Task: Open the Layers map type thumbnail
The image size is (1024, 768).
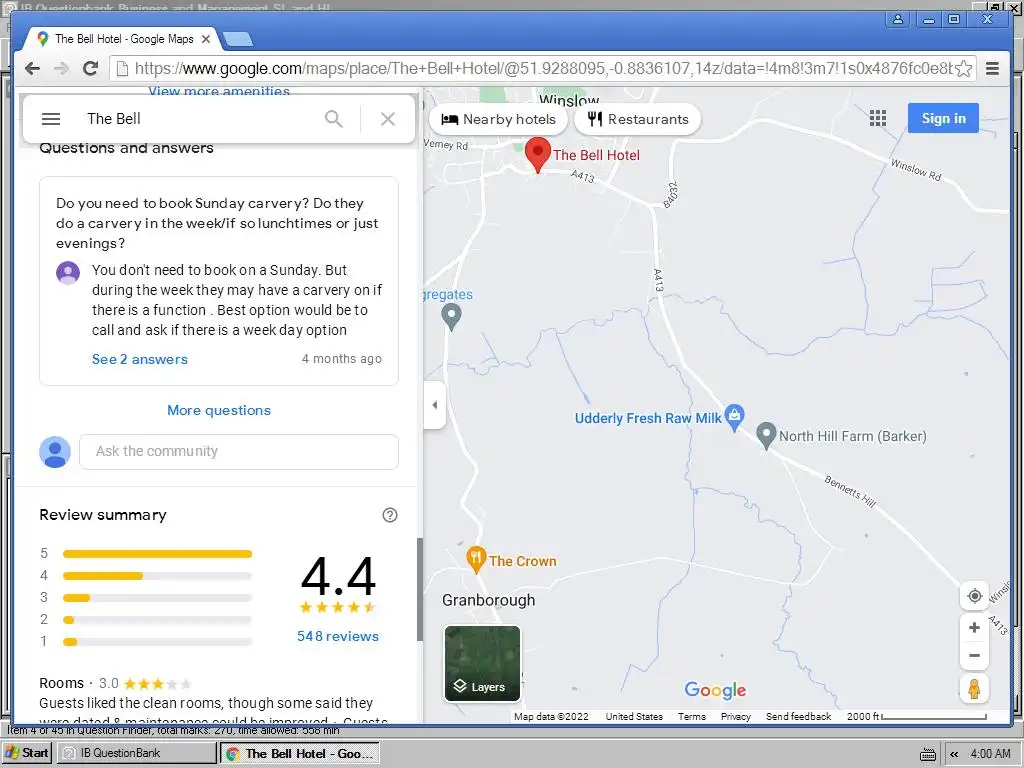Action: click(x=483, y=664)
